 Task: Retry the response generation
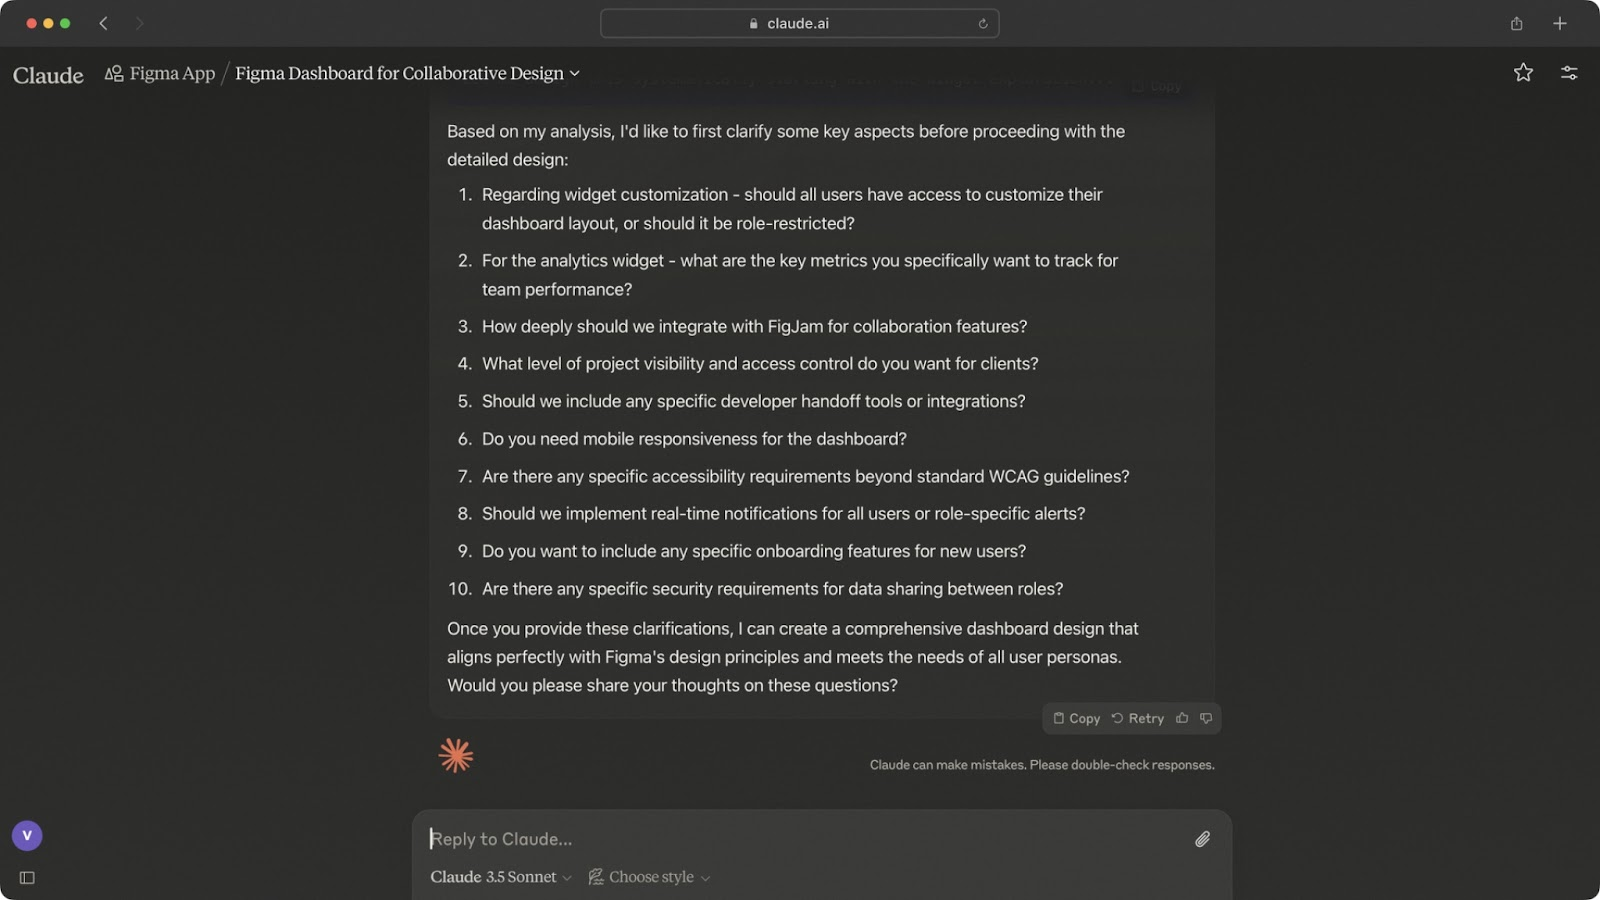[x=1138, y=718]
